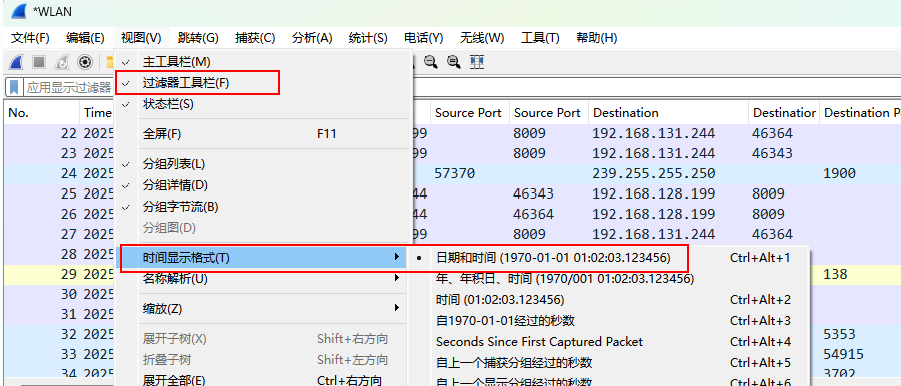
Task: Open 跳转(G) menu
Action: (198, 38)
